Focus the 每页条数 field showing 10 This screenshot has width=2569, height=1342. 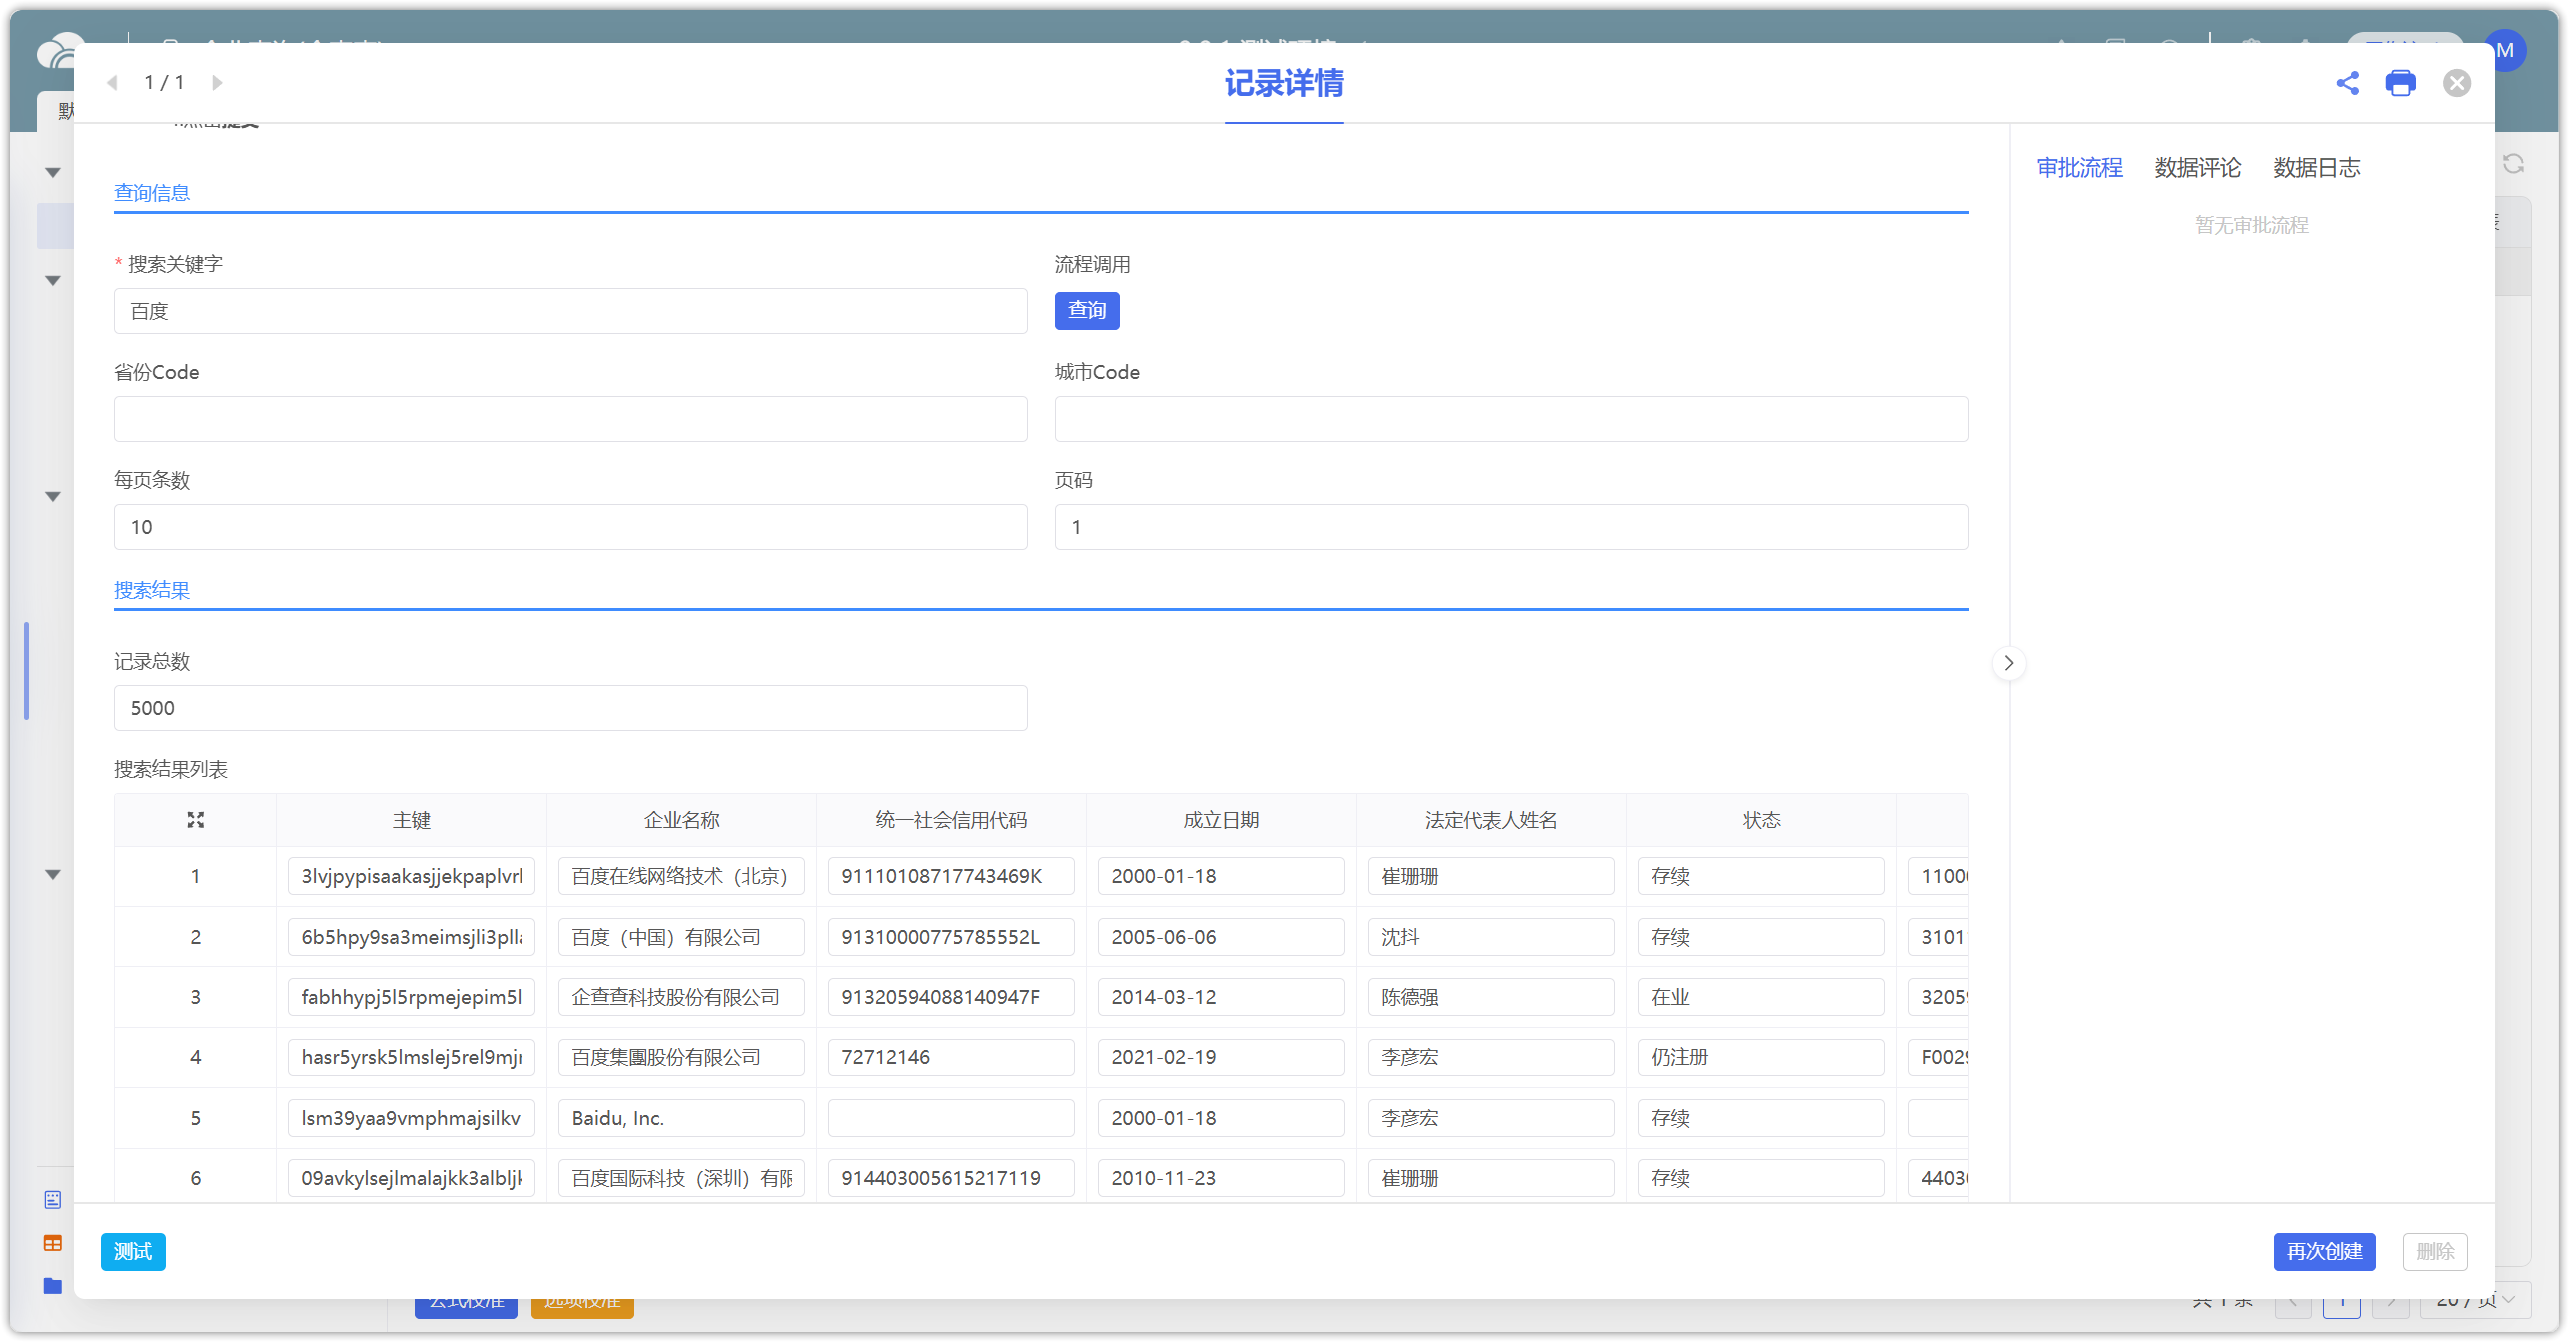pyautogui.click(x=570, y=527)
